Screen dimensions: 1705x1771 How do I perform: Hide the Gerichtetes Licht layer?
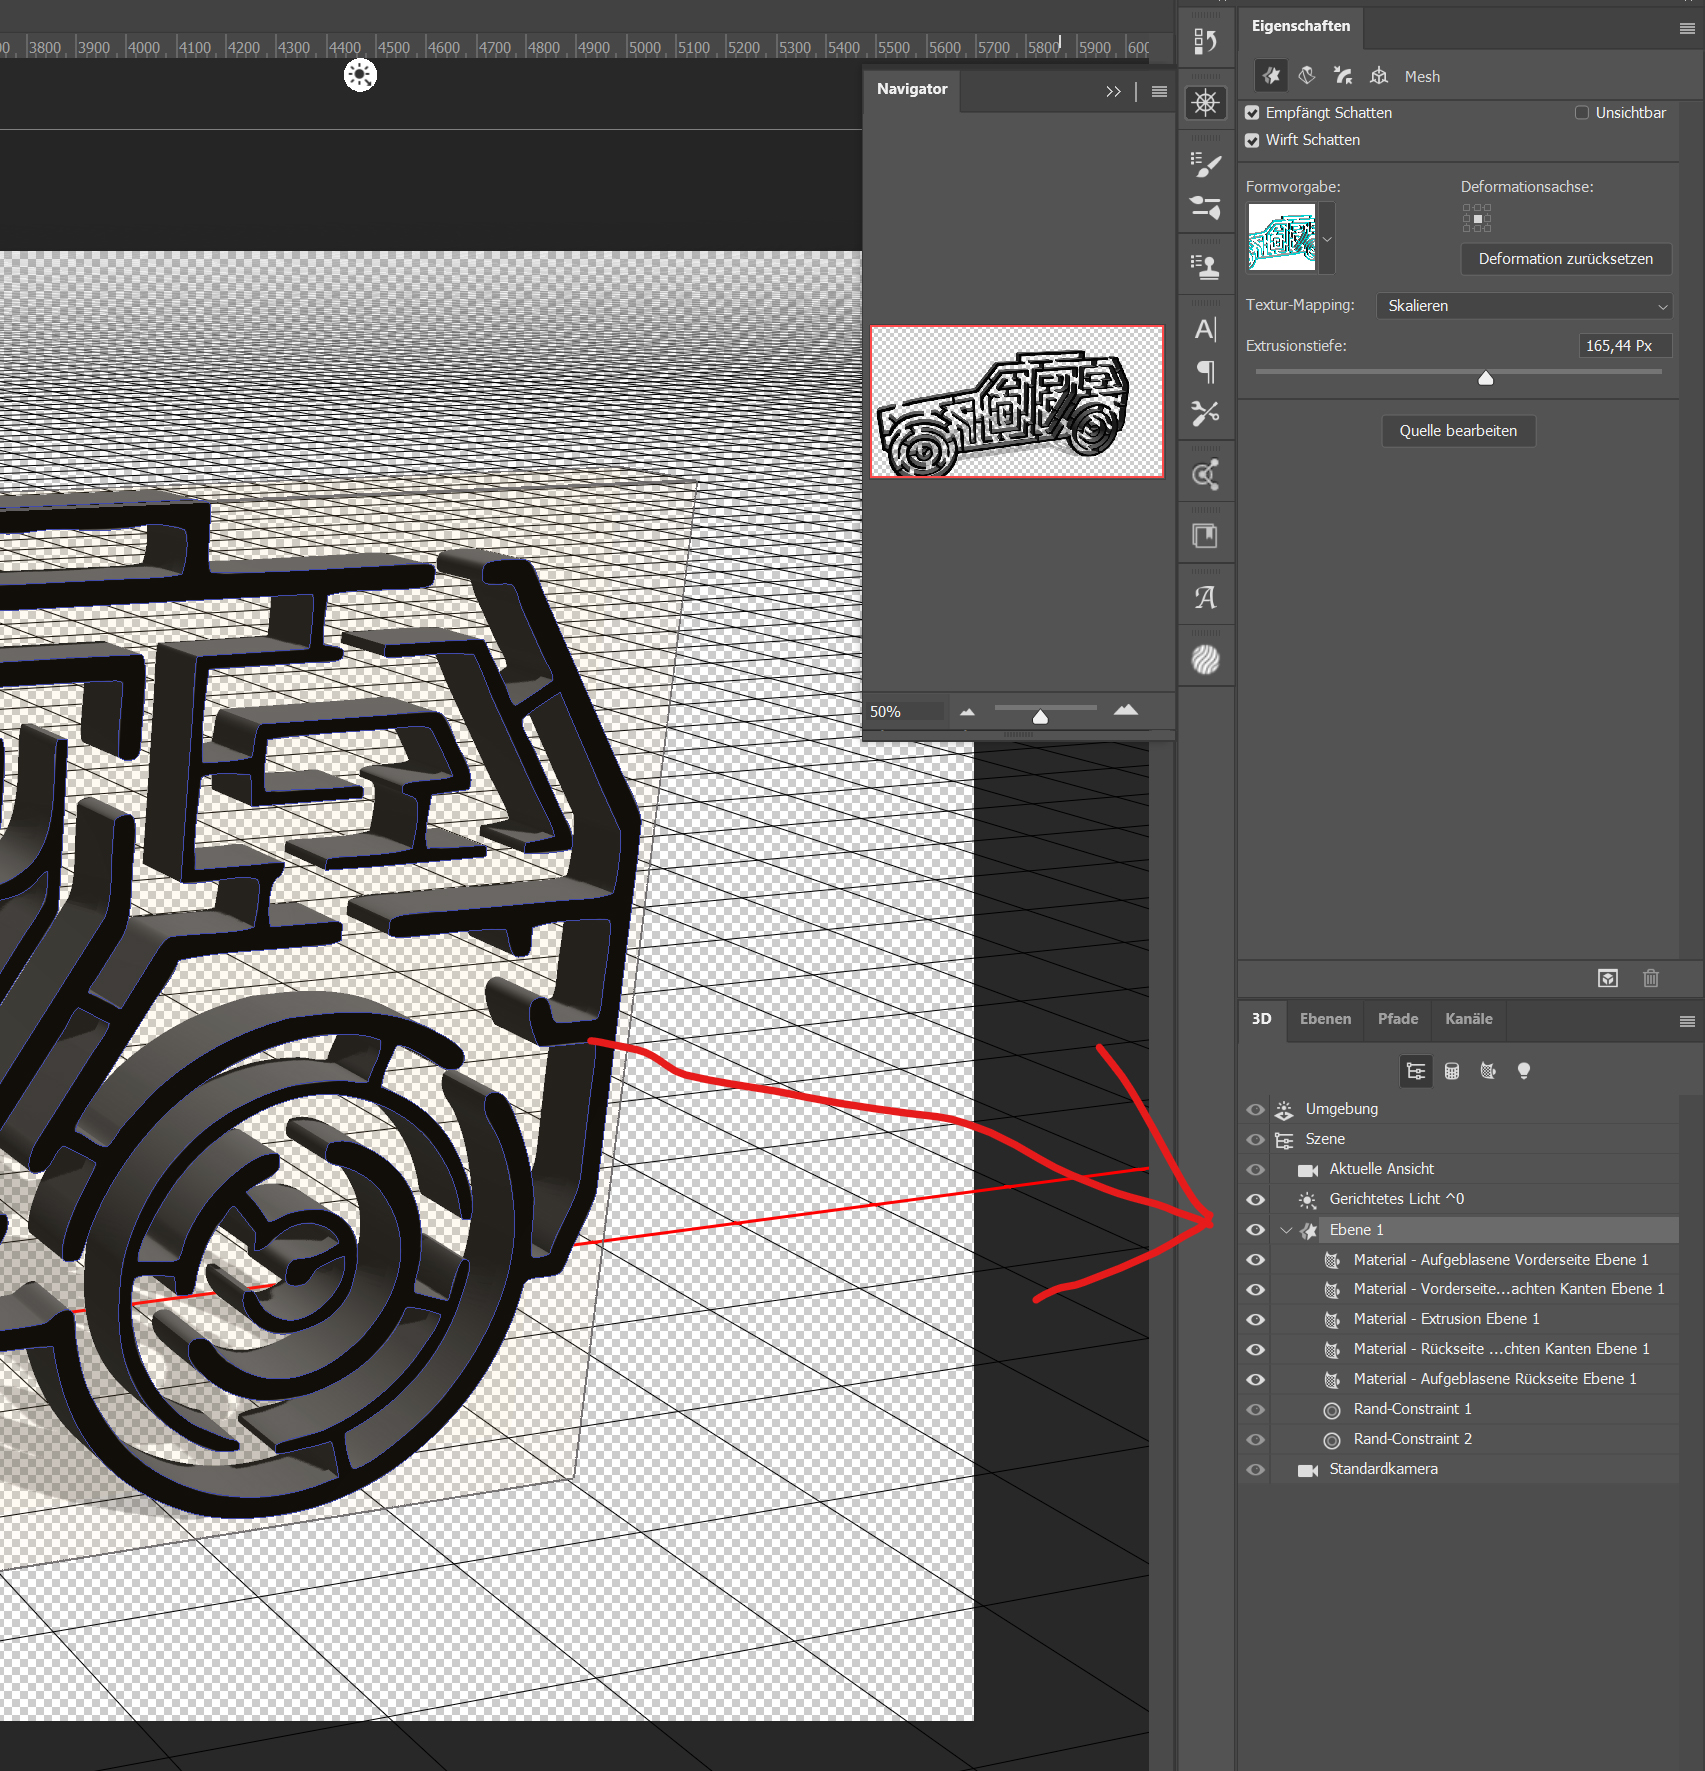[x=1255, y=1199]
